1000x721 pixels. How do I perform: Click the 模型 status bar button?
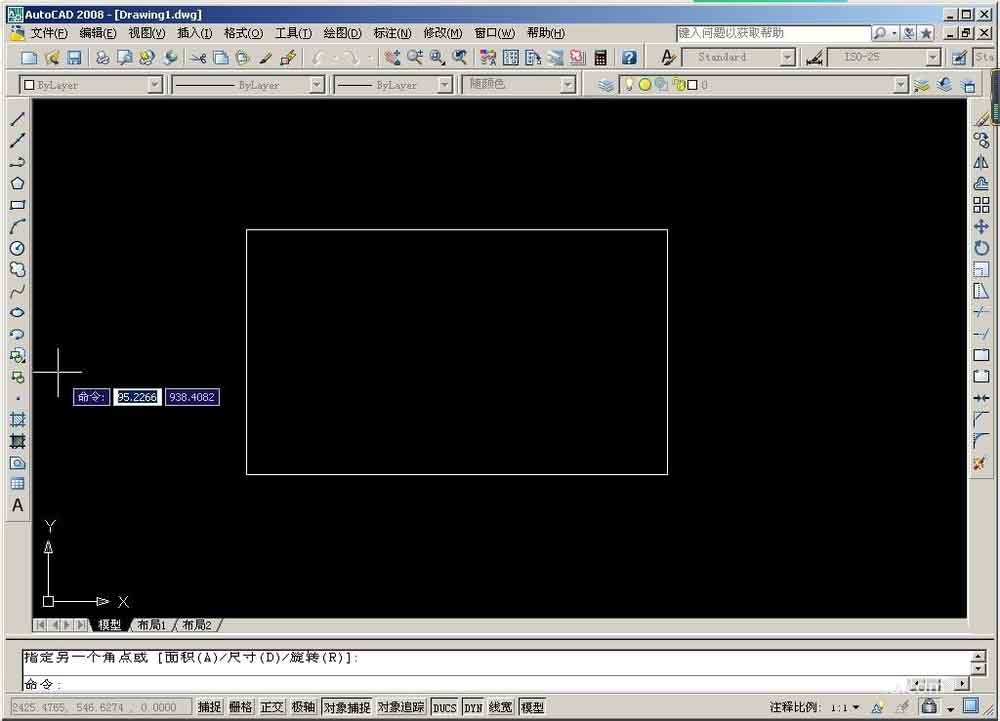point(533,707)
